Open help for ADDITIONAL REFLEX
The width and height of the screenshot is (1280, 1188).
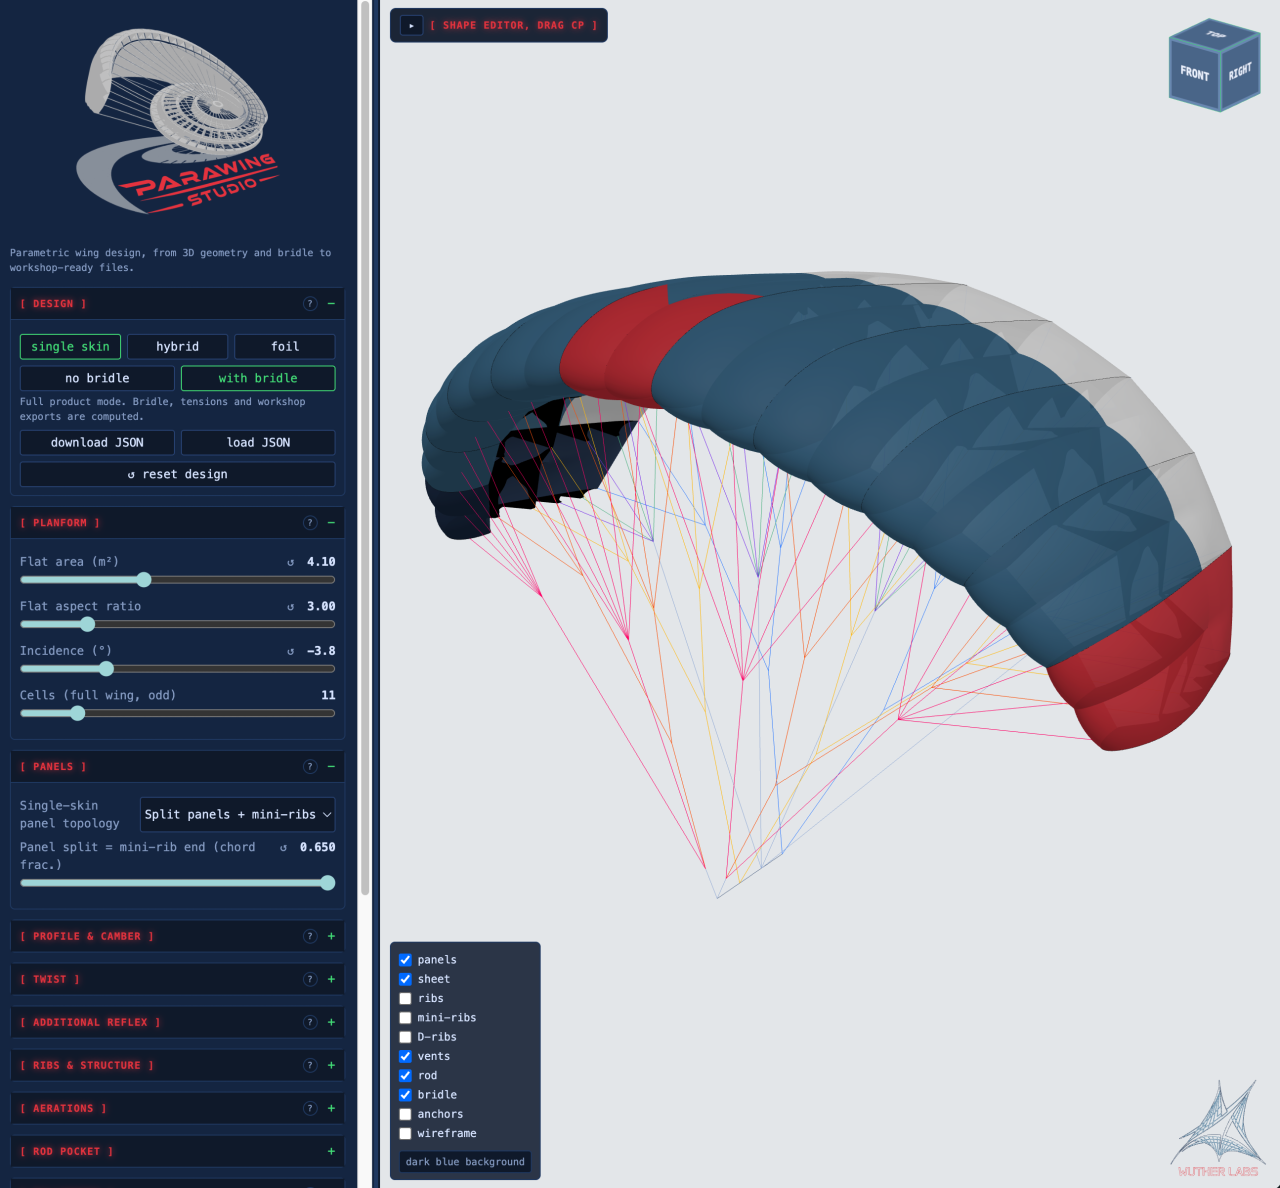310,1023
